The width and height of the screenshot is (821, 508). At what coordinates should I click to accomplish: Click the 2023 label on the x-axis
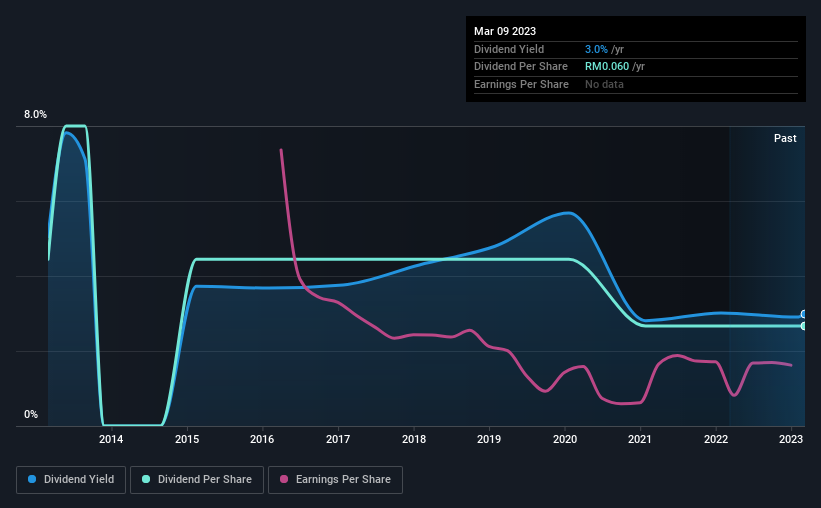791,438
